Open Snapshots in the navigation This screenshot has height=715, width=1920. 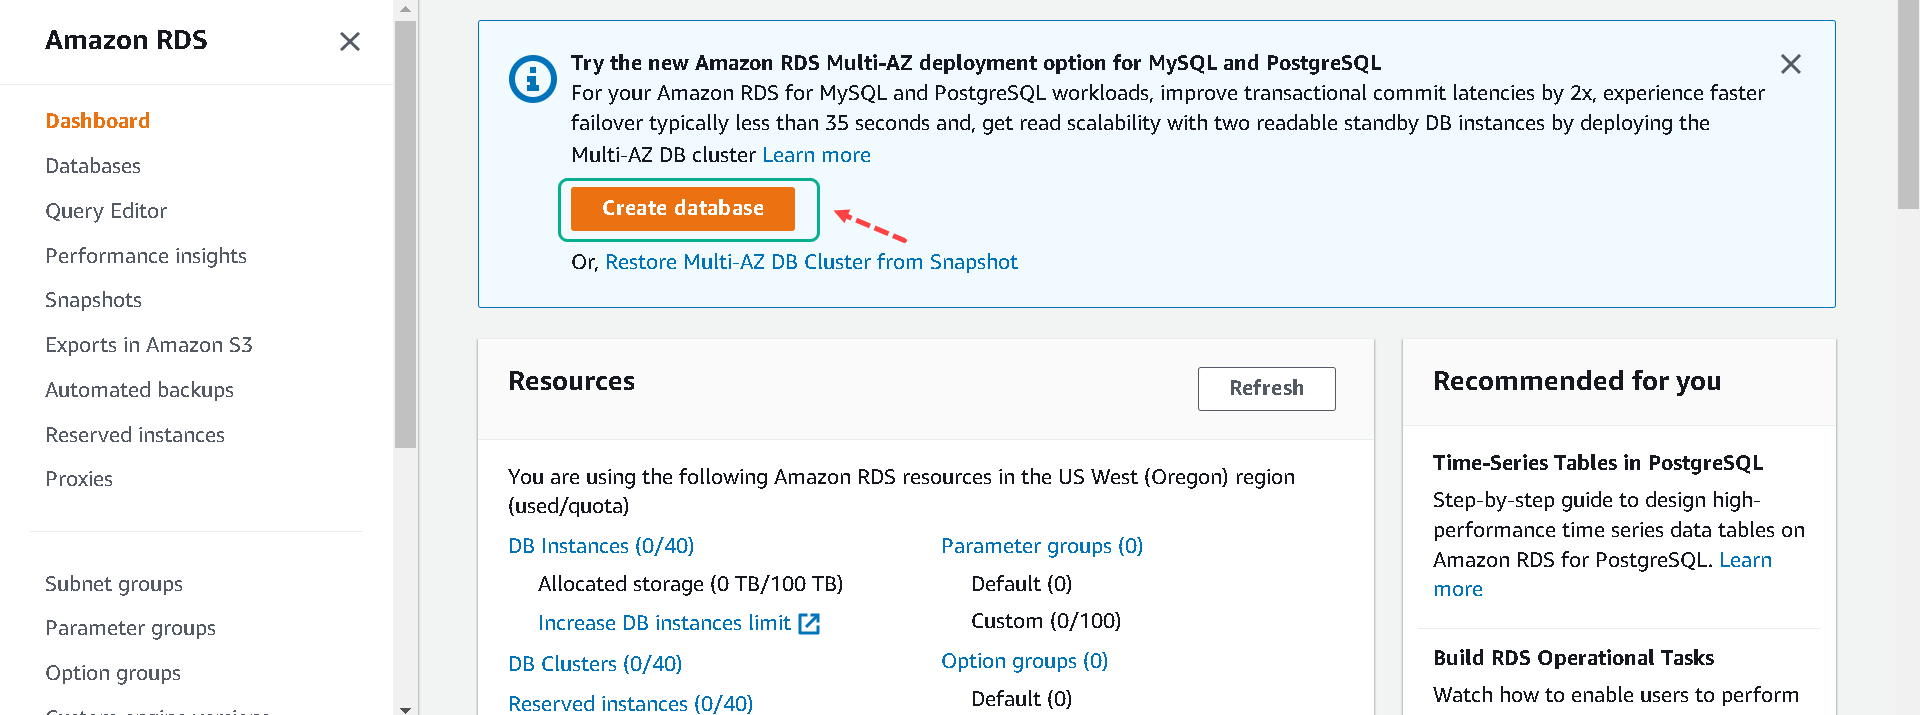pos(93,300)
